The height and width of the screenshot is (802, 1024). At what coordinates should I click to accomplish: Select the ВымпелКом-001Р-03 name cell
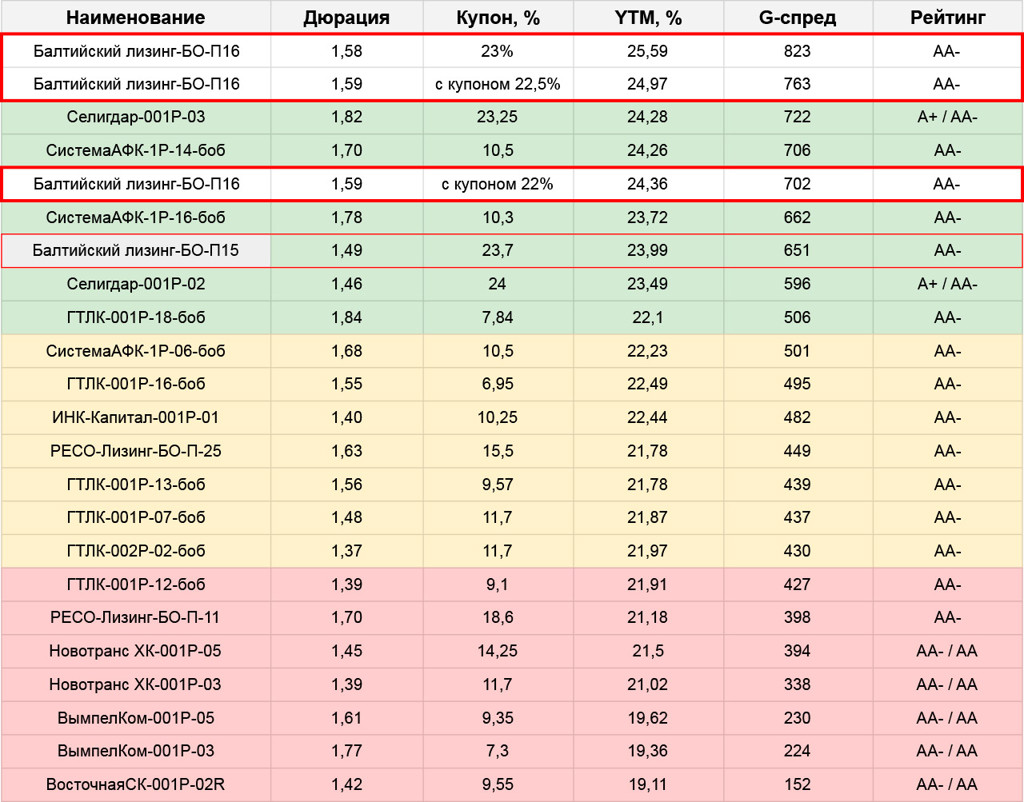[x=136, y=751]
